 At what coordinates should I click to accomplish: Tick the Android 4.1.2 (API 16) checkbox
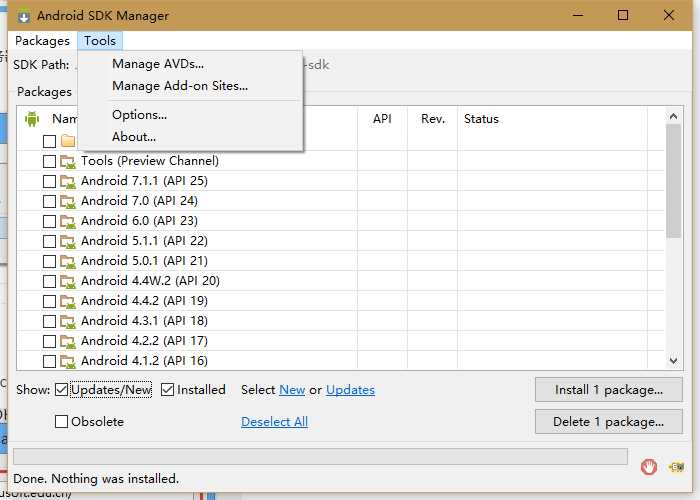tap(49, 362)
